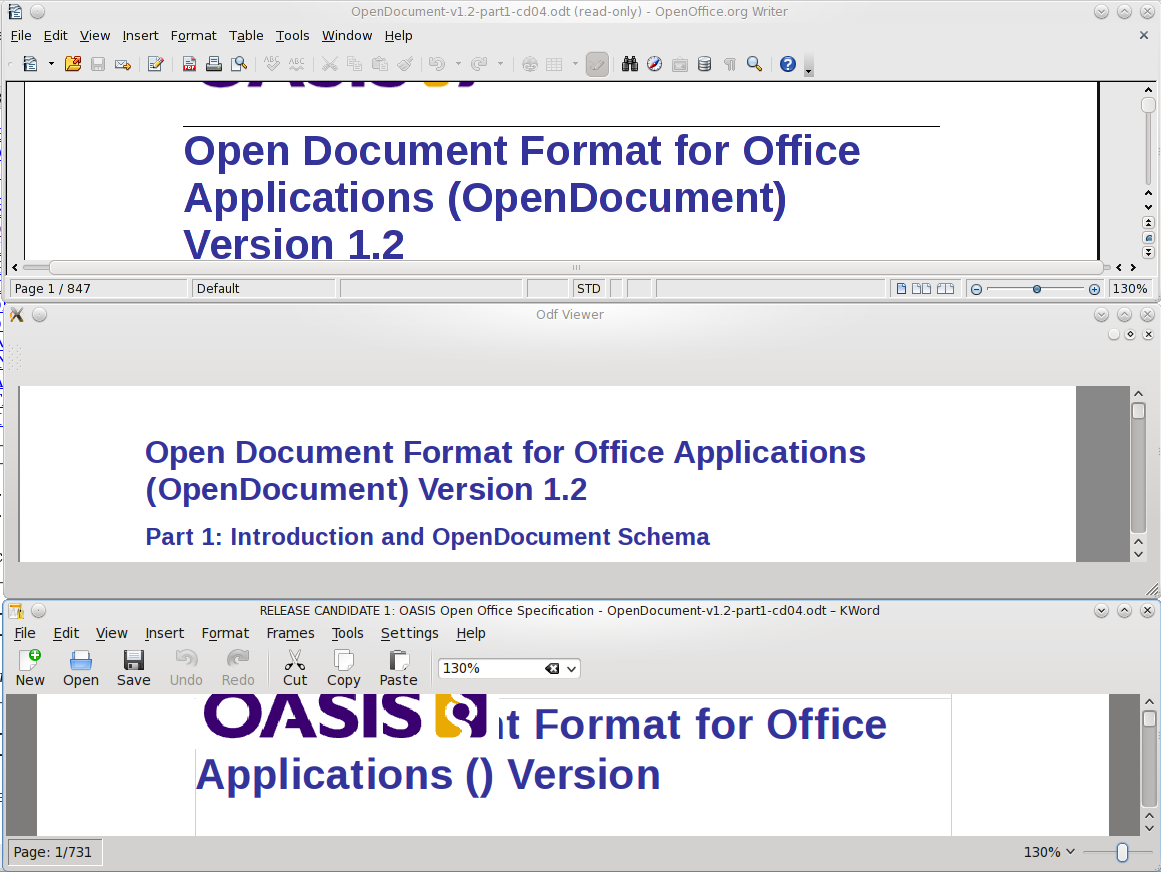Open the 130% zoom dropdown in KWord status bar
Screen dimensions: 1161x872
(x=1049, y=852)
